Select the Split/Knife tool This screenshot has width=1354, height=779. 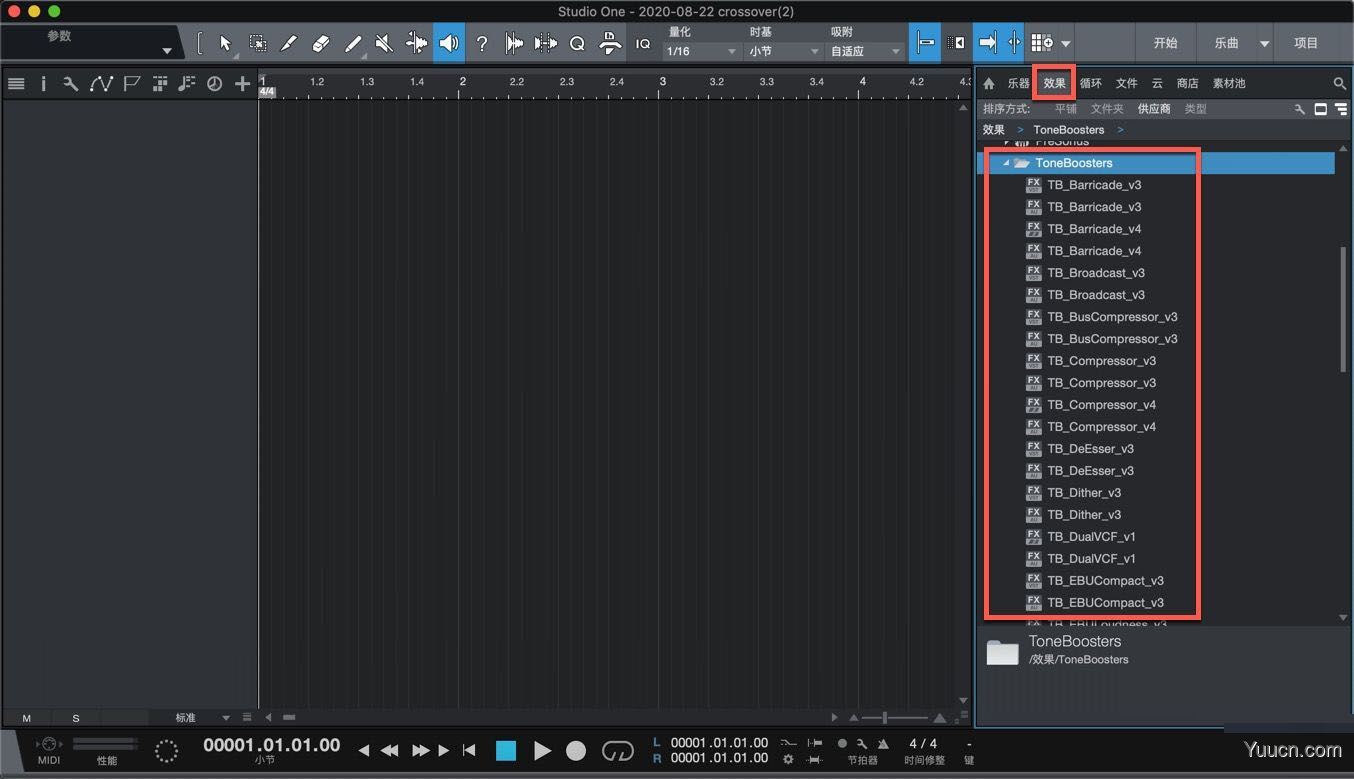289,43
